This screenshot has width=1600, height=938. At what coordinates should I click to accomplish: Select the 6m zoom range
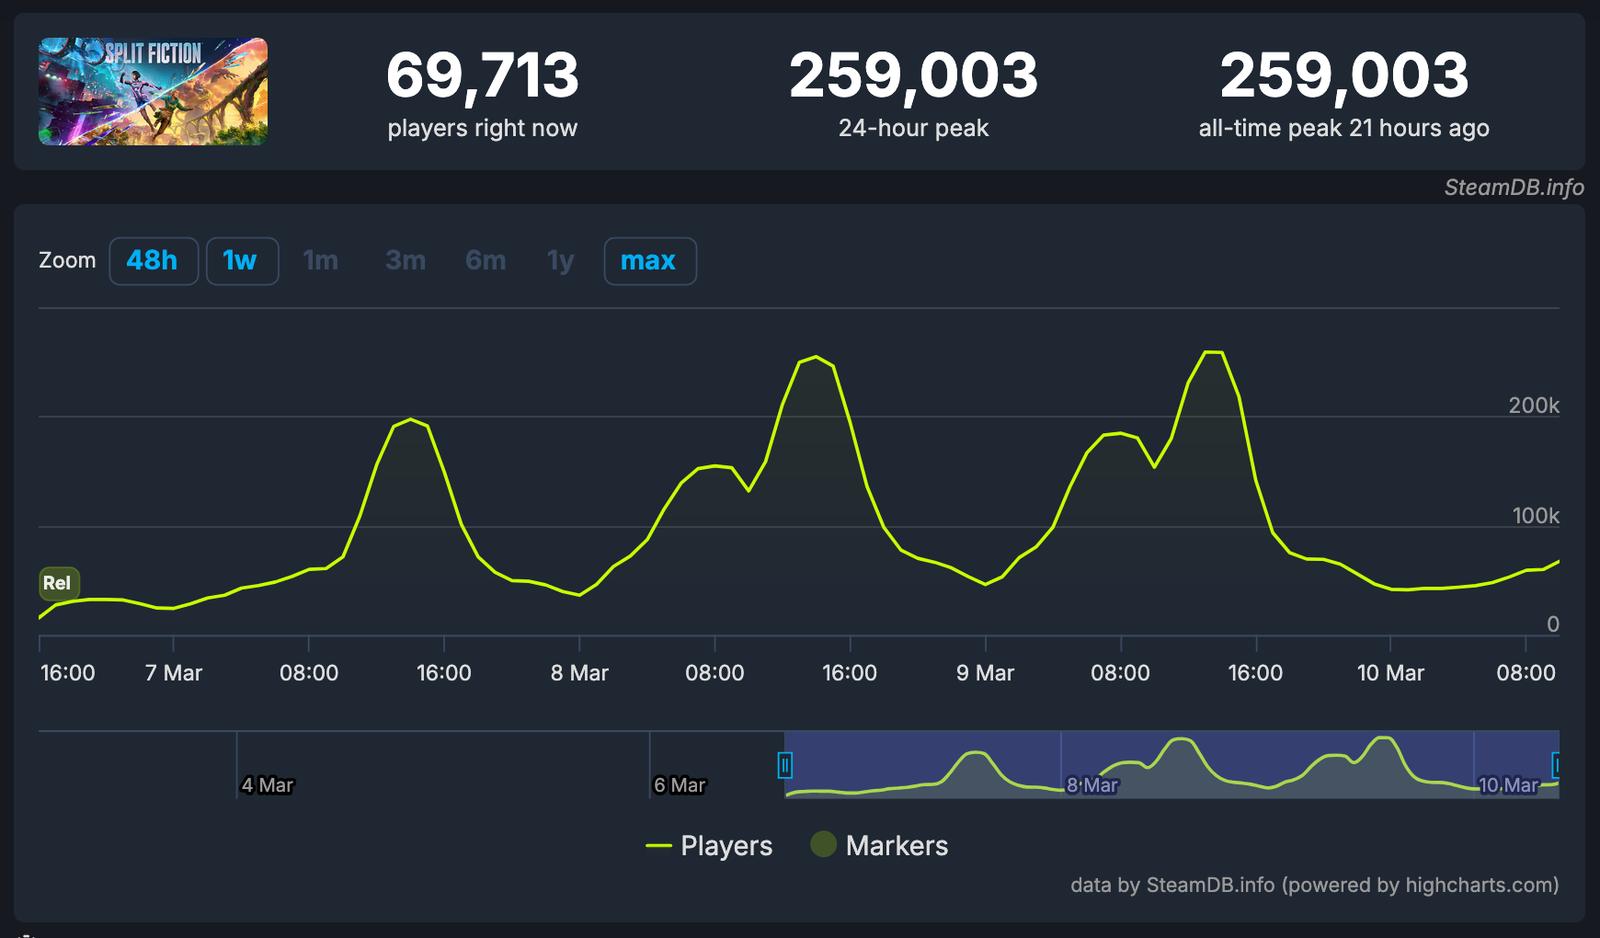(x=485, y=261)
